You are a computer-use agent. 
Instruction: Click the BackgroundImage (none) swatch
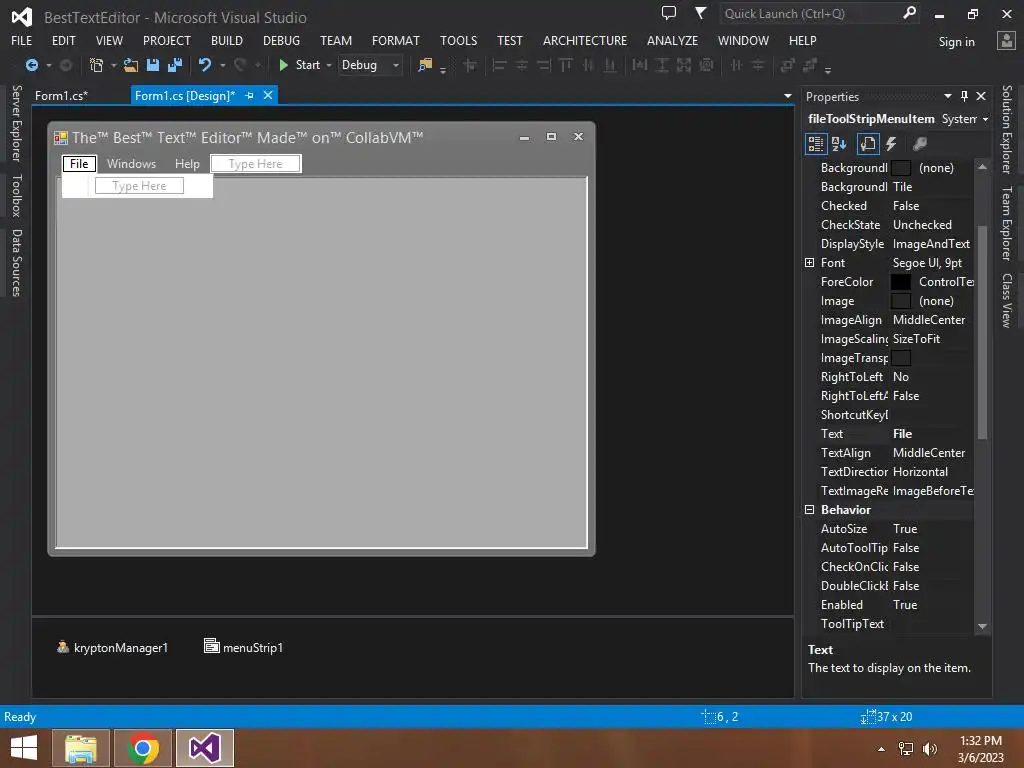(901, 168)
